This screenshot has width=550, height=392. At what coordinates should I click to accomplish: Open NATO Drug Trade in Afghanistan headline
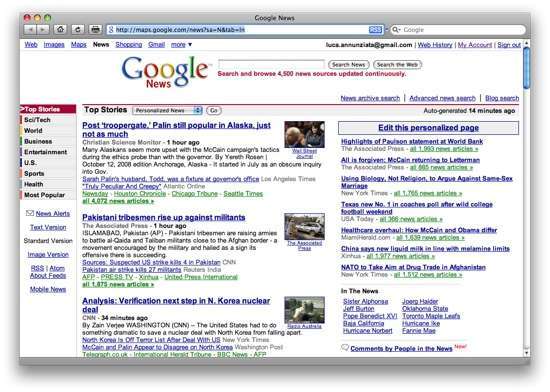[414, 267]
